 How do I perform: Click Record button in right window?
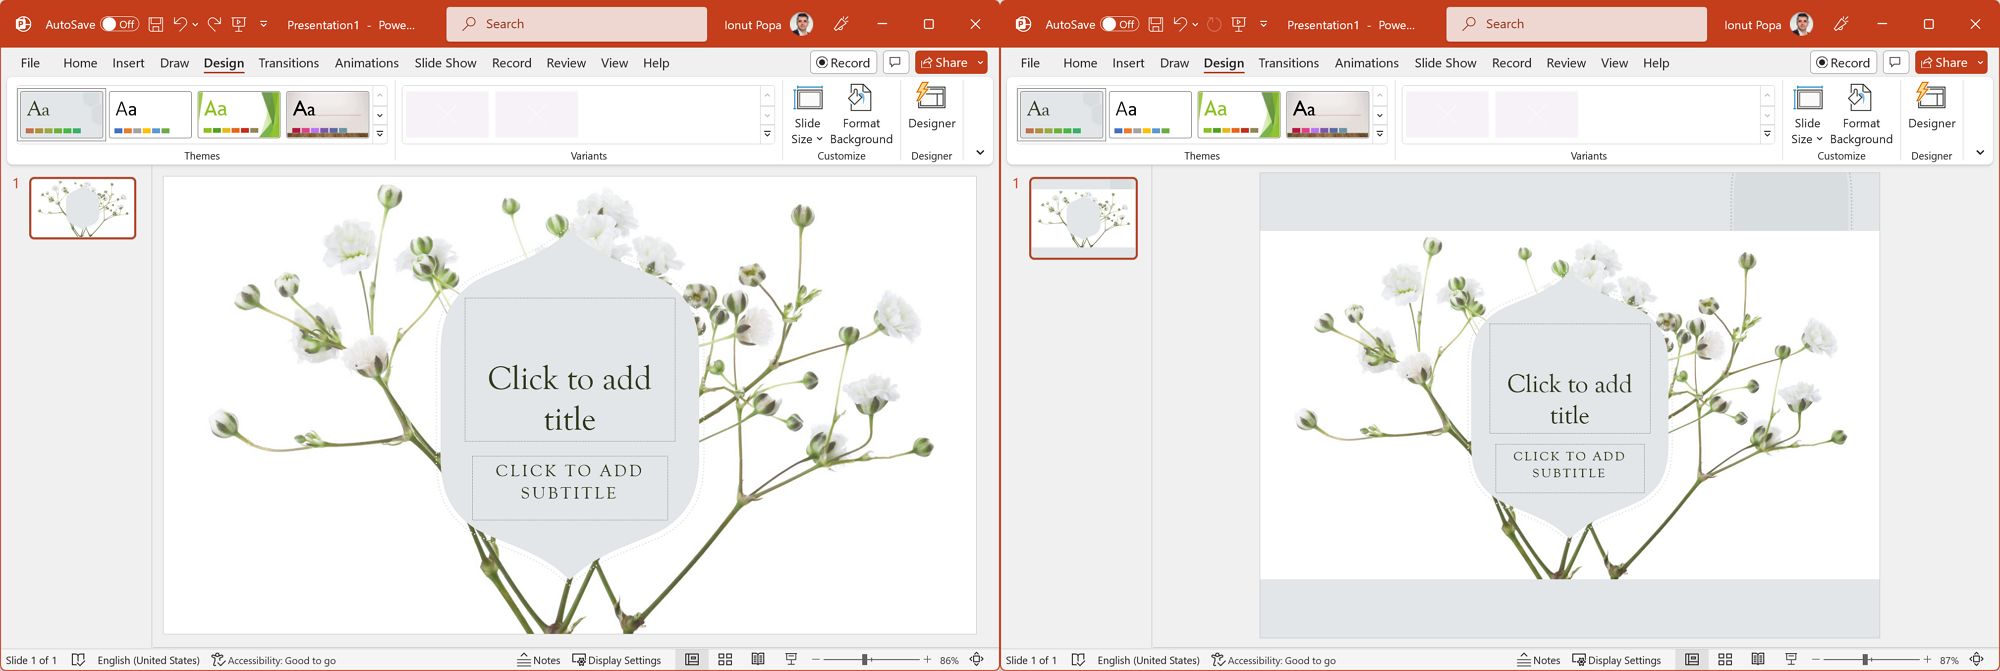pyautogui.click(x=1843, y=62)
